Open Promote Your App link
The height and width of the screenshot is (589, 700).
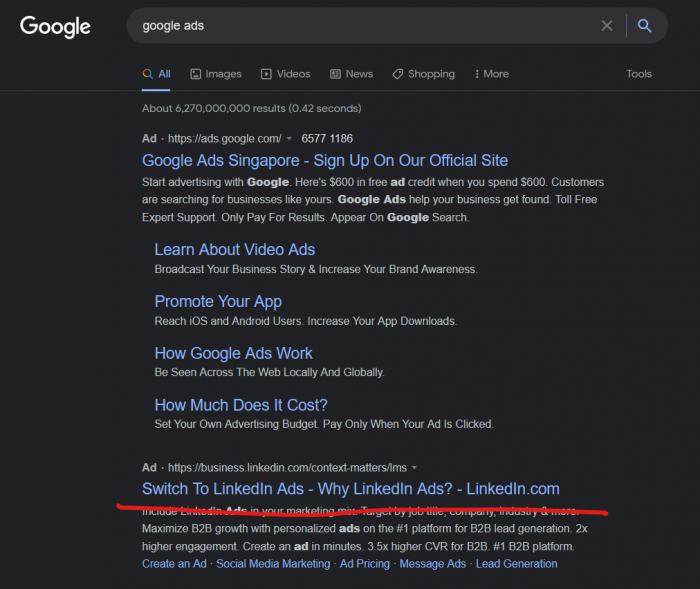218,302
